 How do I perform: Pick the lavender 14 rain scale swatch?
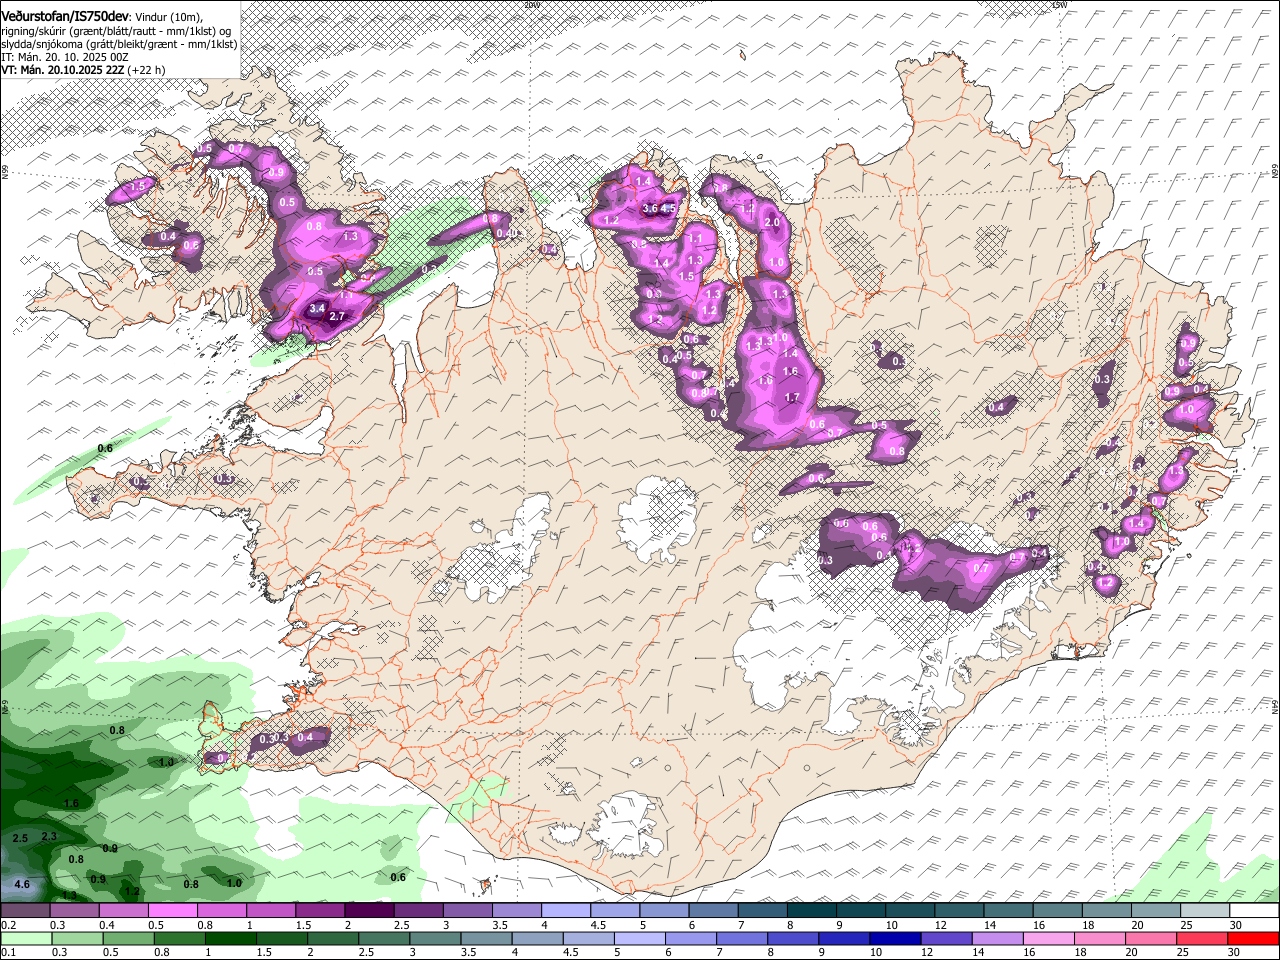pos(996,938)
